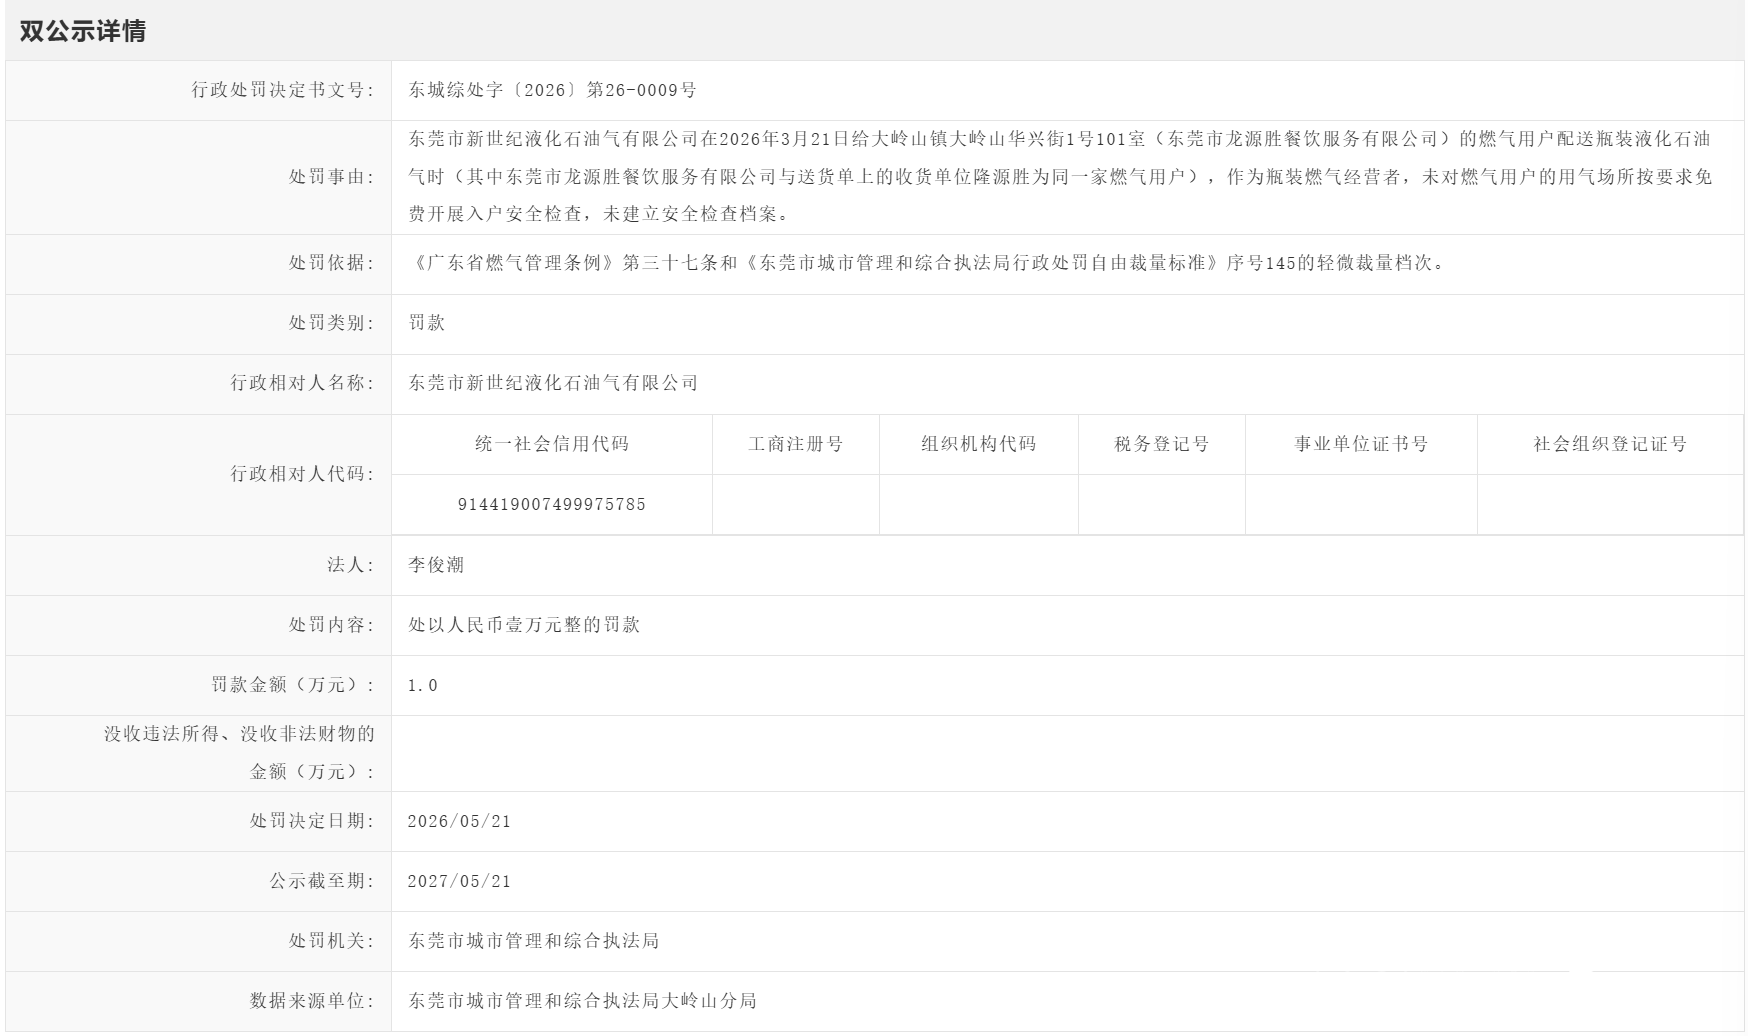The width and height of the screenshot is (1748, 1036).
Task: Click the penalty reason paragraph text
Action: point(1060,177)
